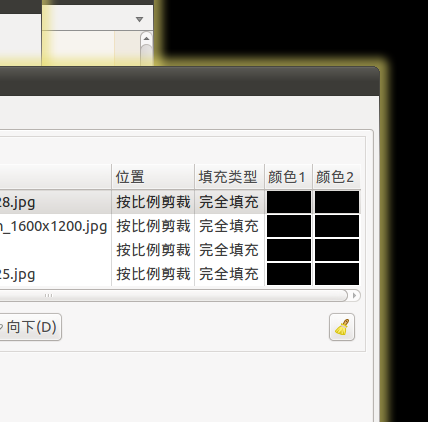Screen dimensions: 428x422
Task: Click the right arrow of horizontal scrollbar
Action: click(x=355, y=296)
